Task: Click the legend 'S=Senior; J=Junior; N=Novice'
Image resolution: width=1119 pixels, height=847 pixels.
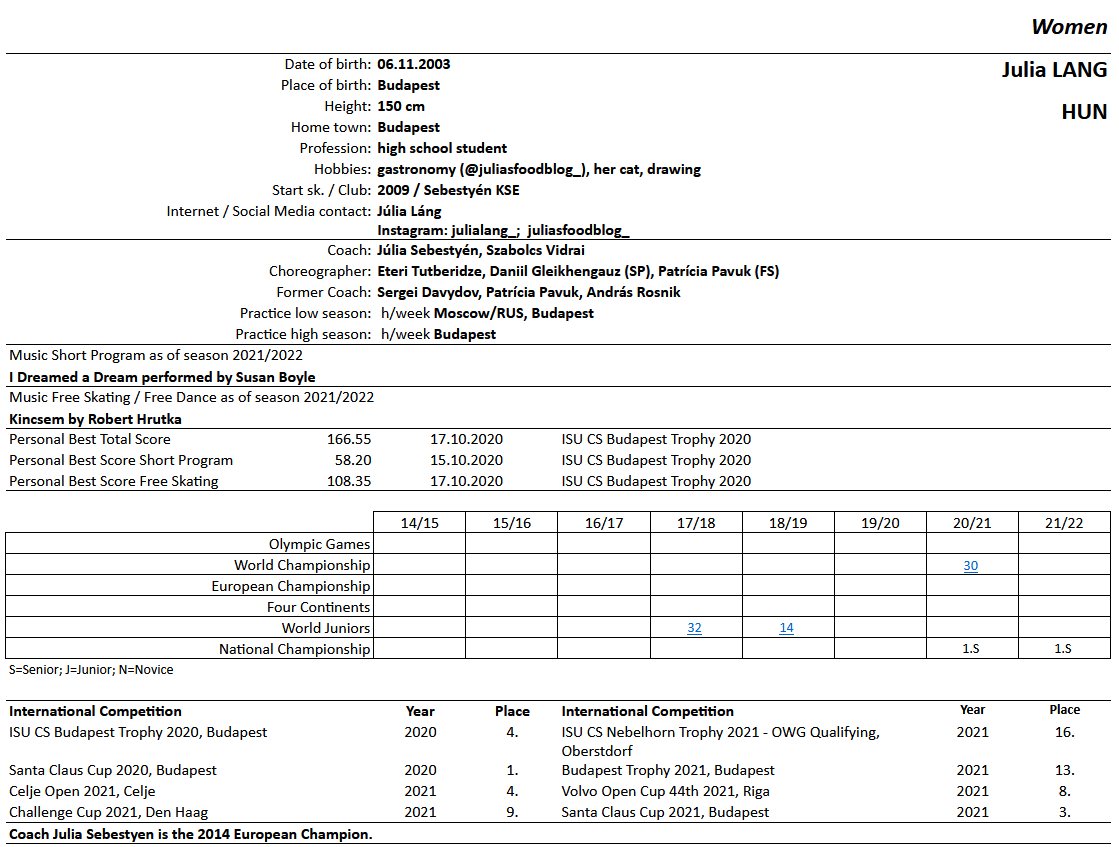Action: [x=91, y=670]
